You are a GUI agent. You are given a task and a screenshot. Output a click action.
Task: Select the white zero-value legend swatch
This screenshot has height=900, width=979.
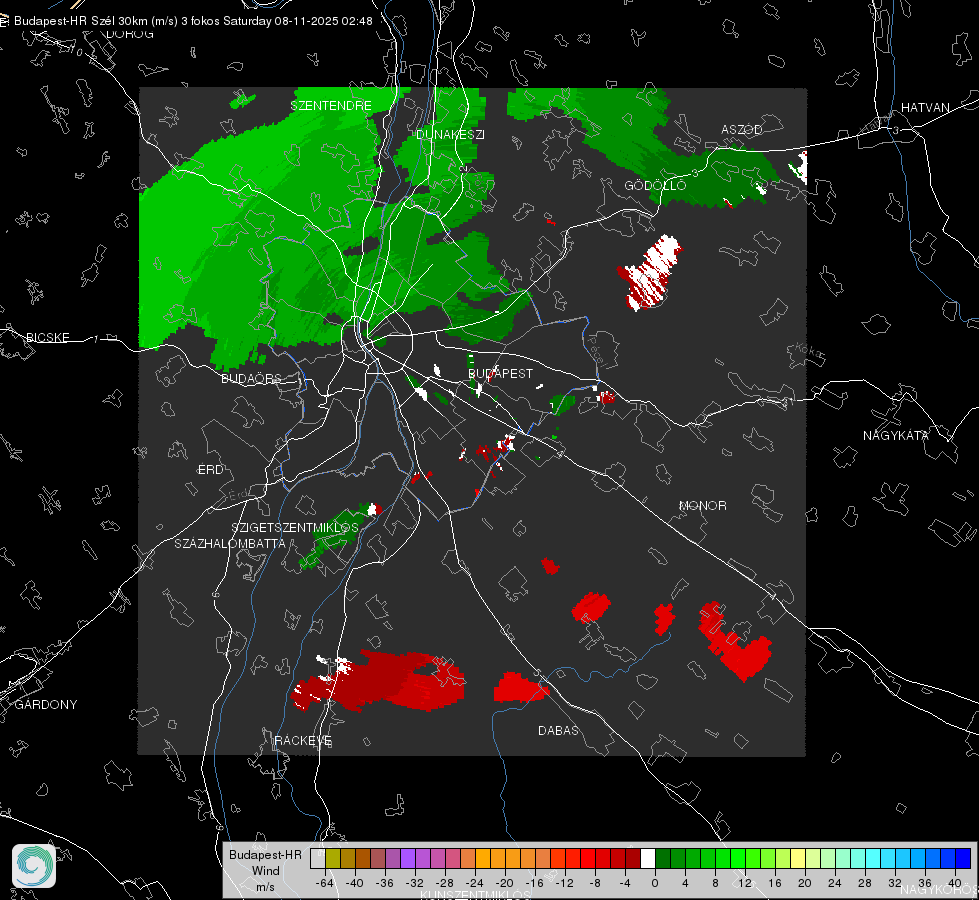648,859
